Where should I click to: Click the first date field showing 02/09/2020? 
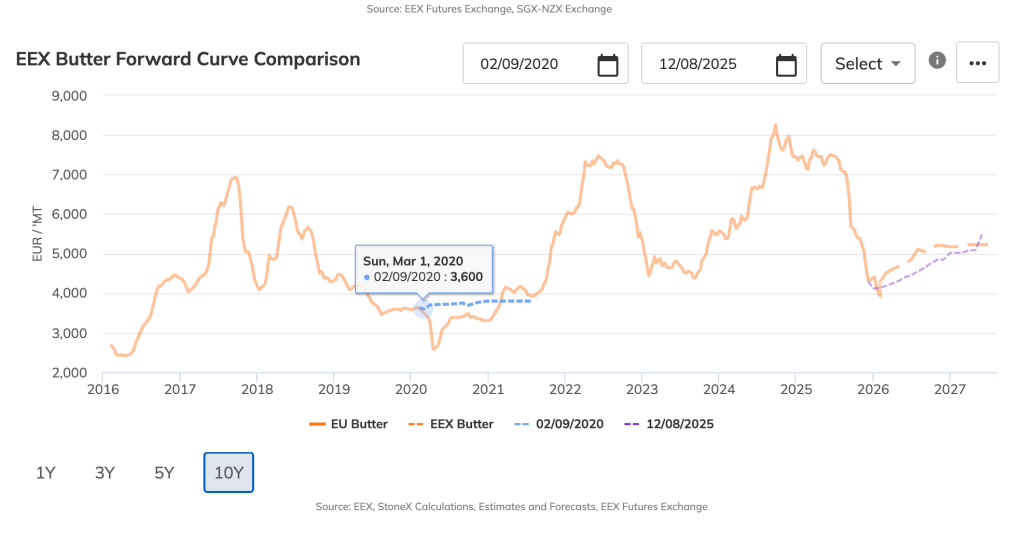[545, 63]
